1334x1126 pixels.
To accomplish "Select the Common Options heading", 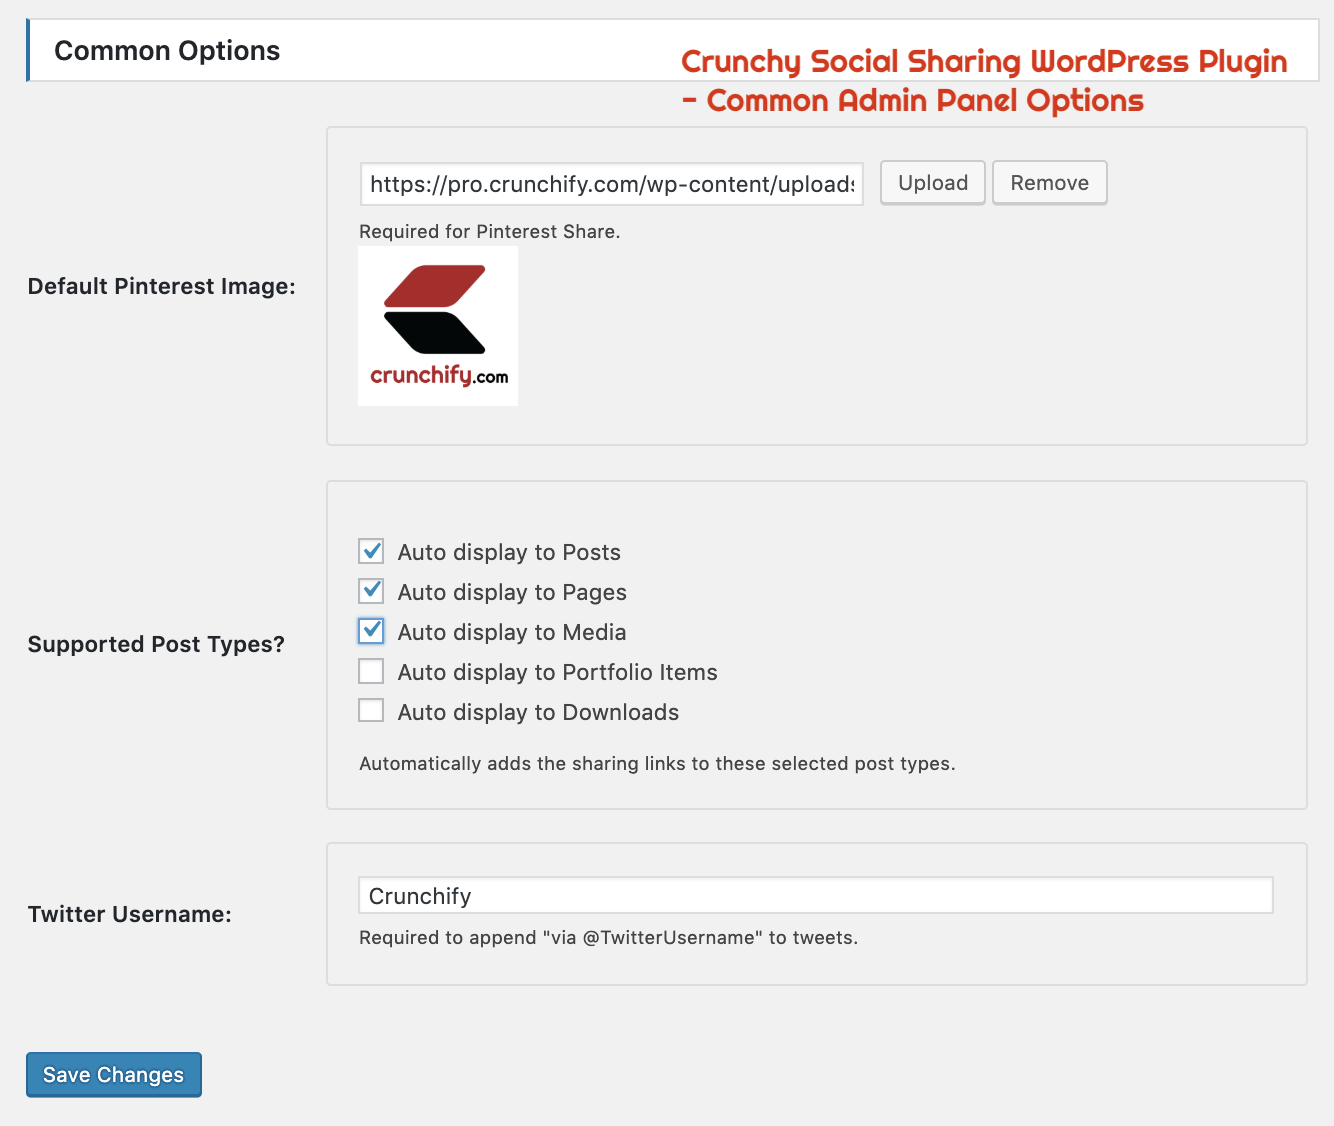I will 167,51.
